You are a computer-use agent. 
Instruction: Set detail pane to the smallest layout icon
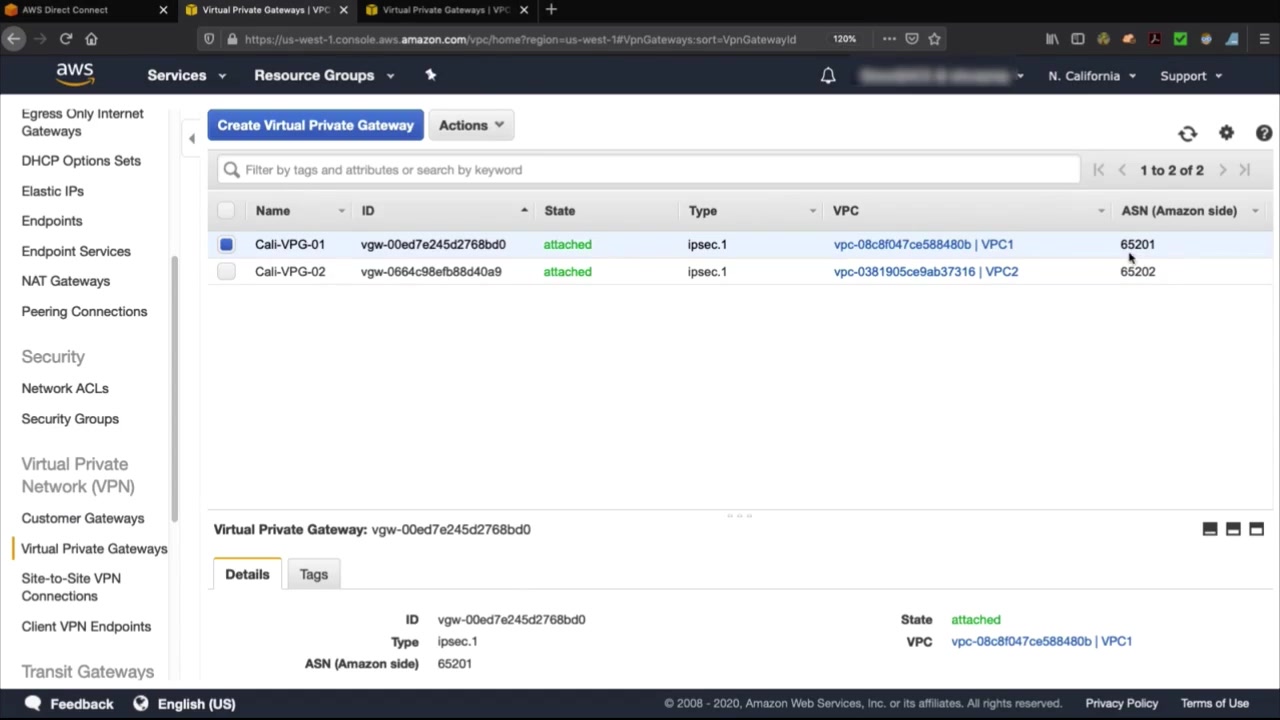coord(1210,529)
